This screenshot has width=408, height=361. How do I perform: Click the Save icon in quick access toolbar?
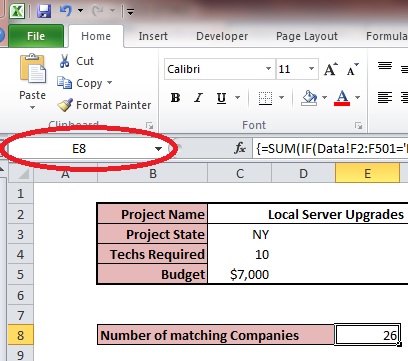click(44, 11)
